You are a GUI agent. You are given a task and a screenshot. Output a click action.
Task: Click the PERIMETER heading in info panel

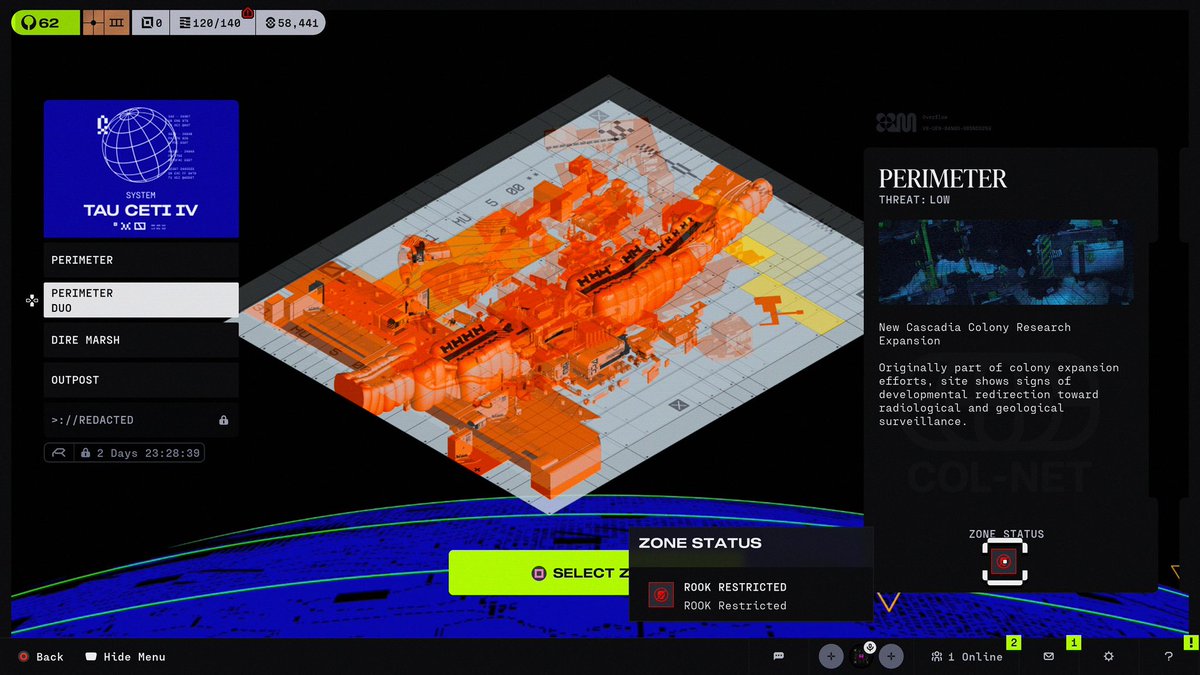tap(943, 179)
